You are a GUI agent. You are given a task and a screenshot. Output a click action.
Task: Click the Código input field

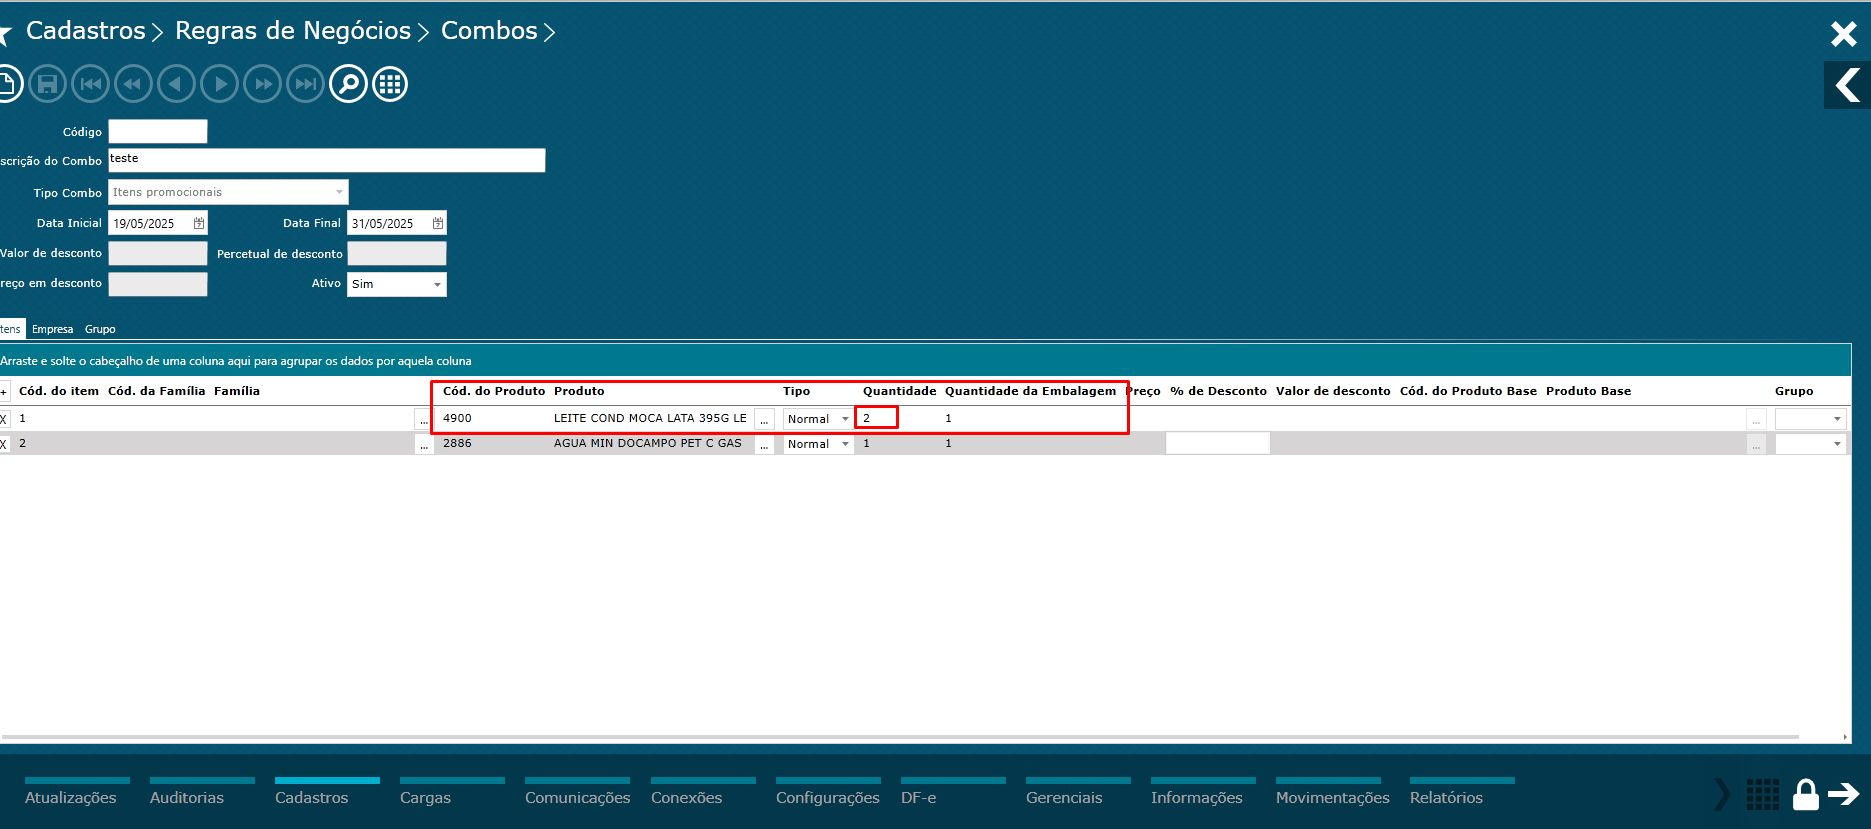tap(158, 131)
